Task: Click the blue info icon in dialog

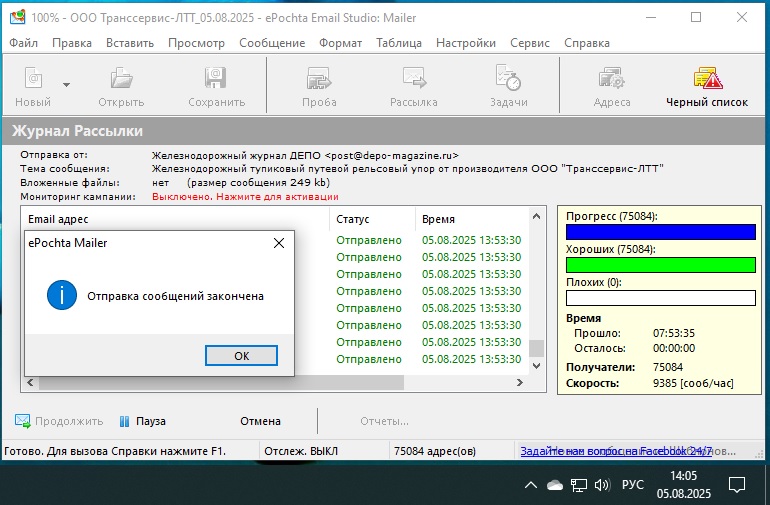Action: point(62,295)
